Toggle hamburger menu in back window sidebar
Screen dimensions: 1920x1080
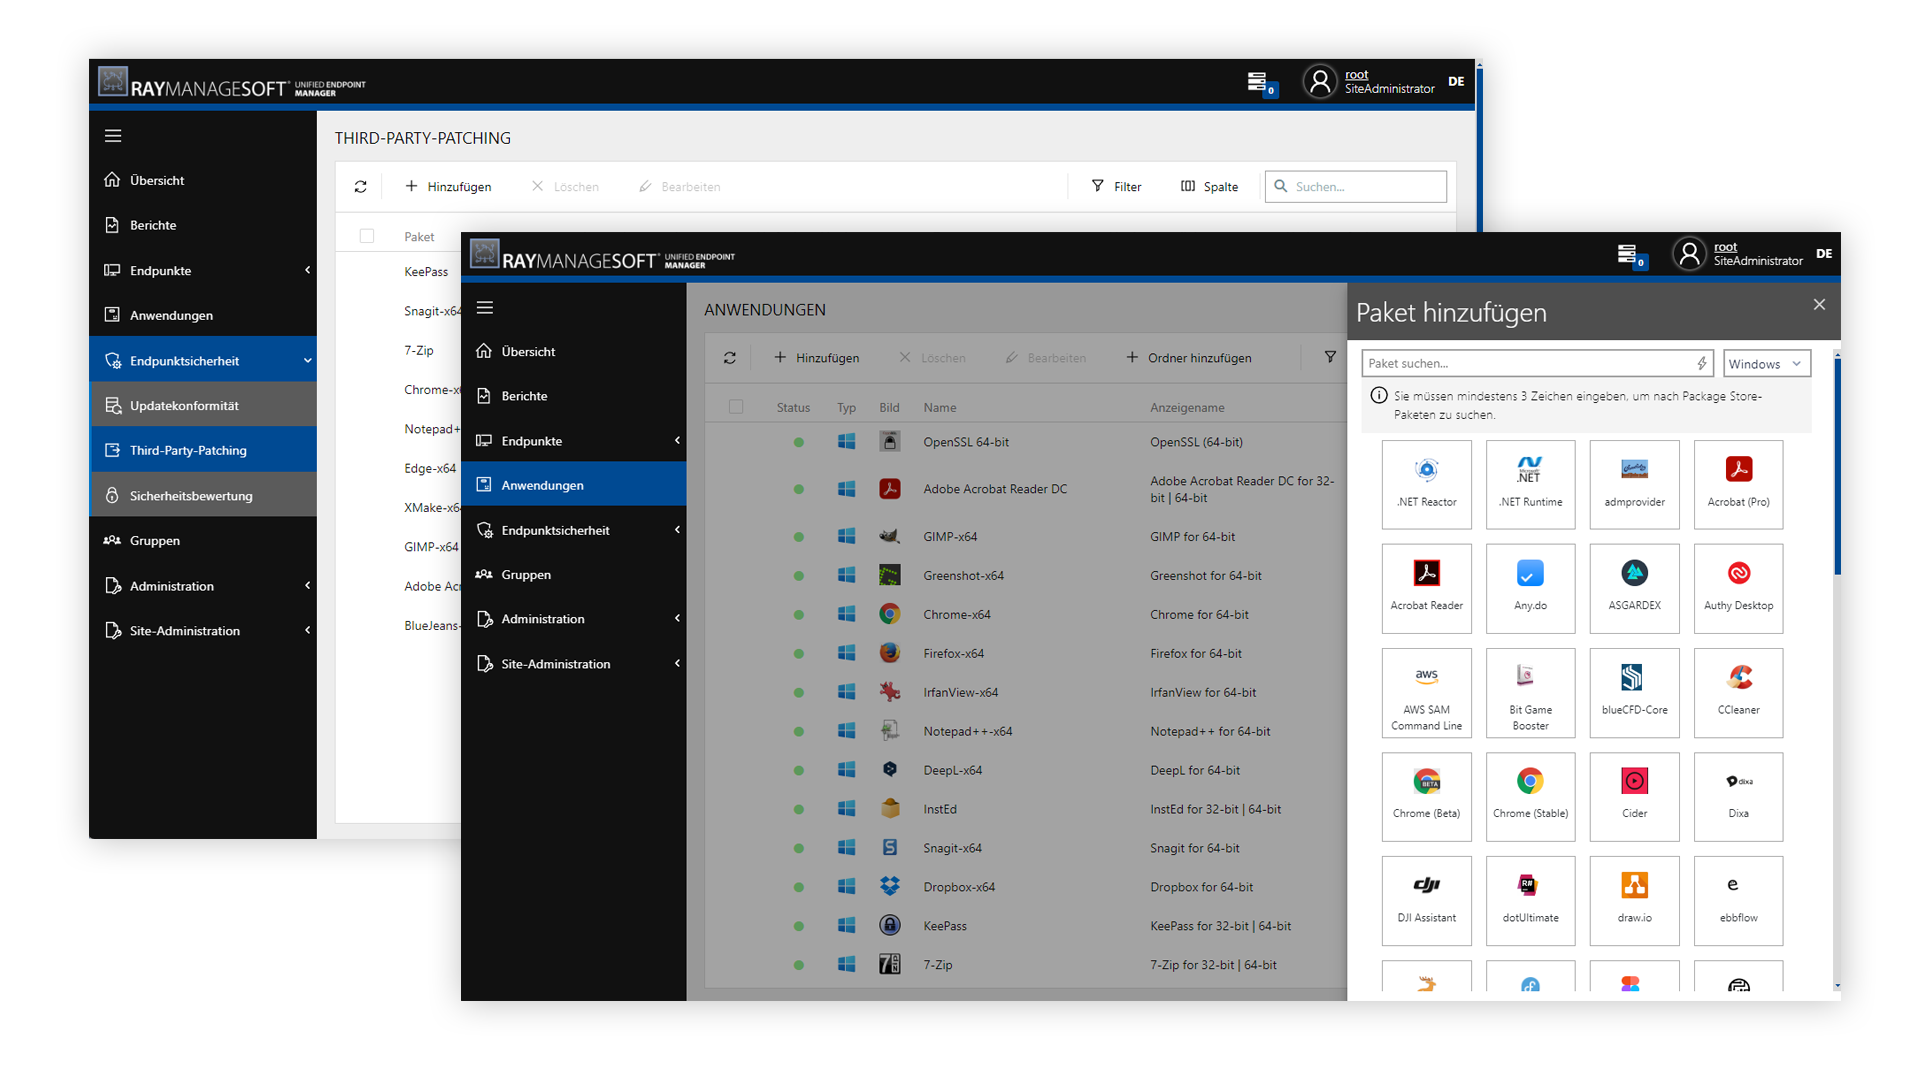tap(113, 135)
